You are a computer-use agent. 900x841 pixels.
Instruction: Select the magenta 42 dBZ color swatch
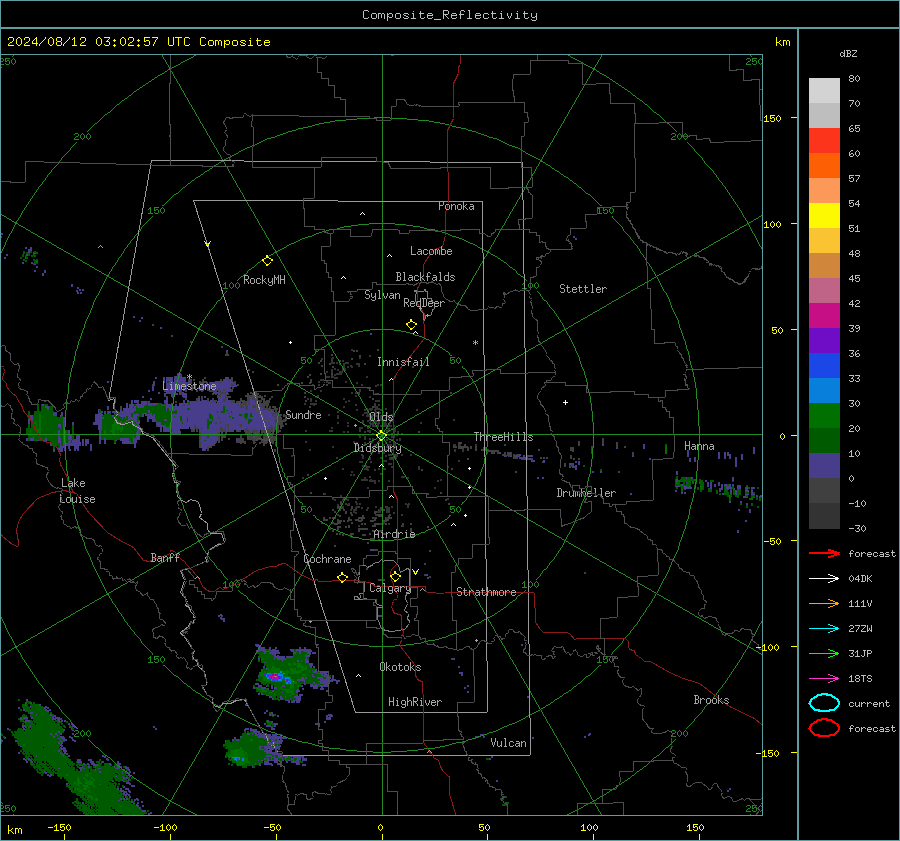824,316
